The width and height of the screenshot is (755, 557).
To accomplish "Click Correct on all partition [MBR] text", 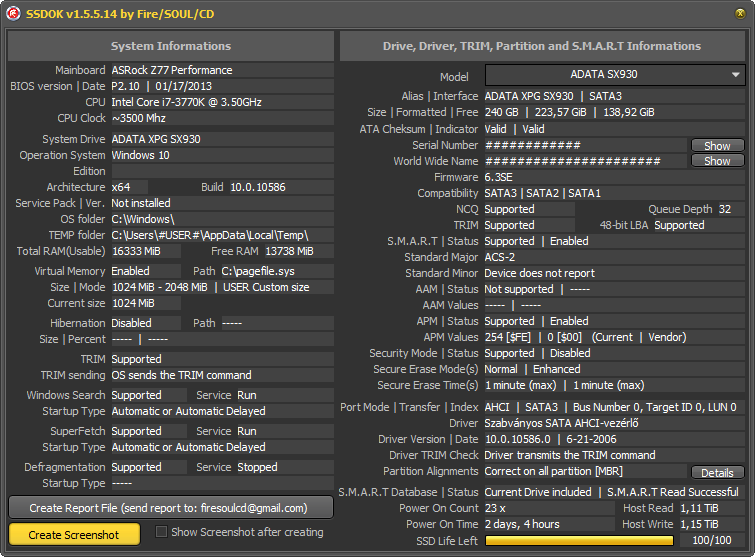I will pyautogui.click(x=554, y=471).
